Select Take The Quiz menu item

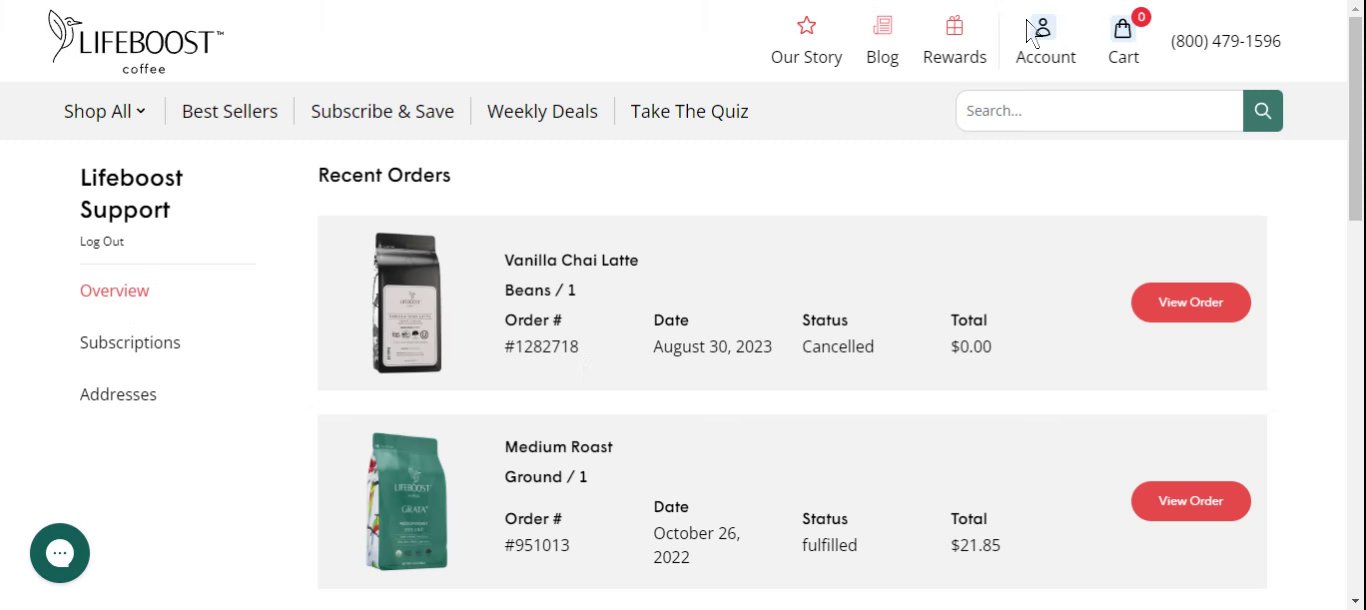(689, 111)
